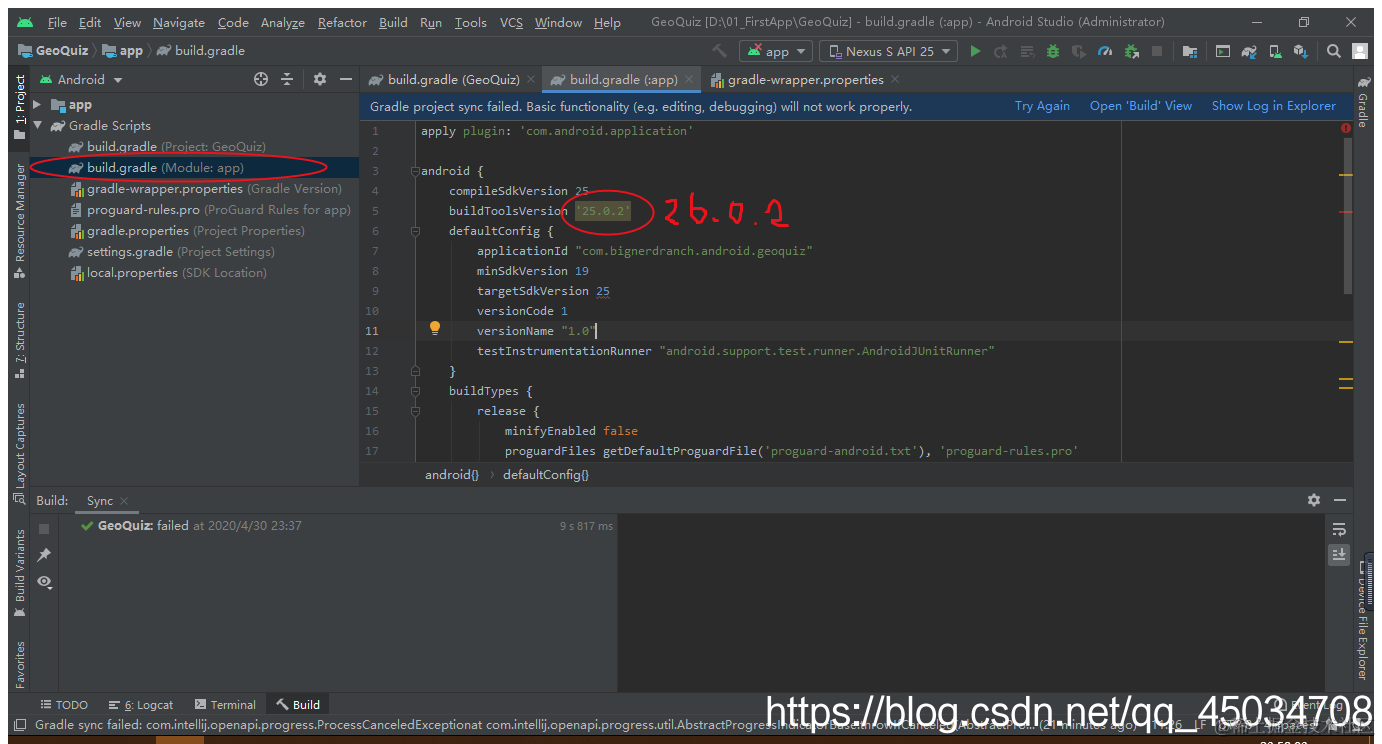
Task: Open the Build menu
Action: (393, 22)
